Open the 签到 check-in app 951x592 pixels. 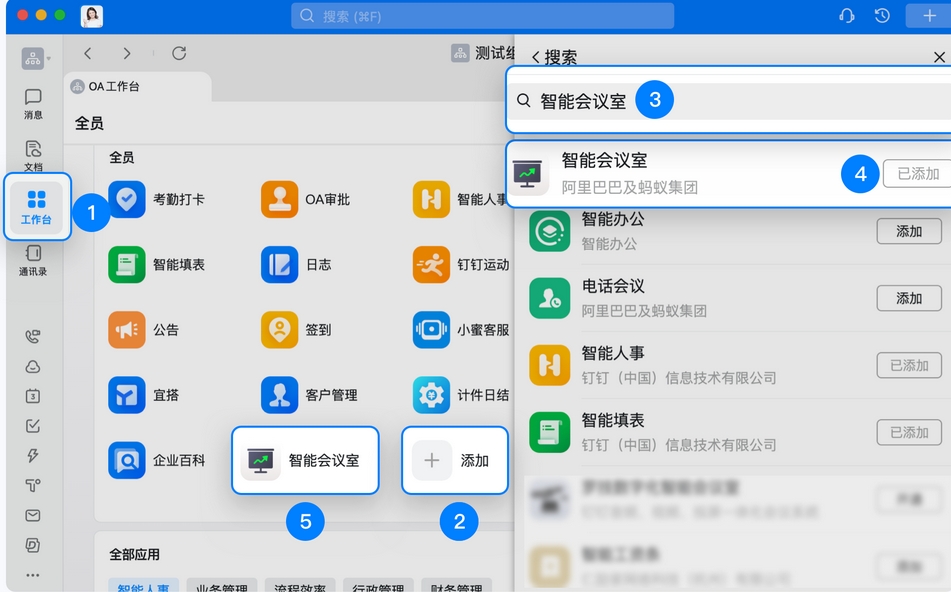tap(296, 329)
